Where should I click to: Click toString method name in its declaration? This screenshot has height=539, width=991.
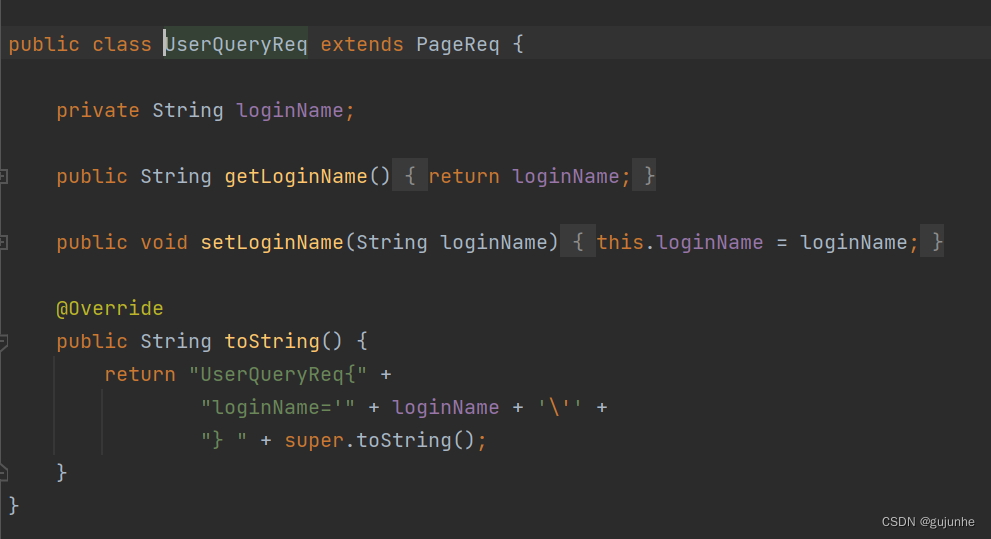[x=272, y=341]
